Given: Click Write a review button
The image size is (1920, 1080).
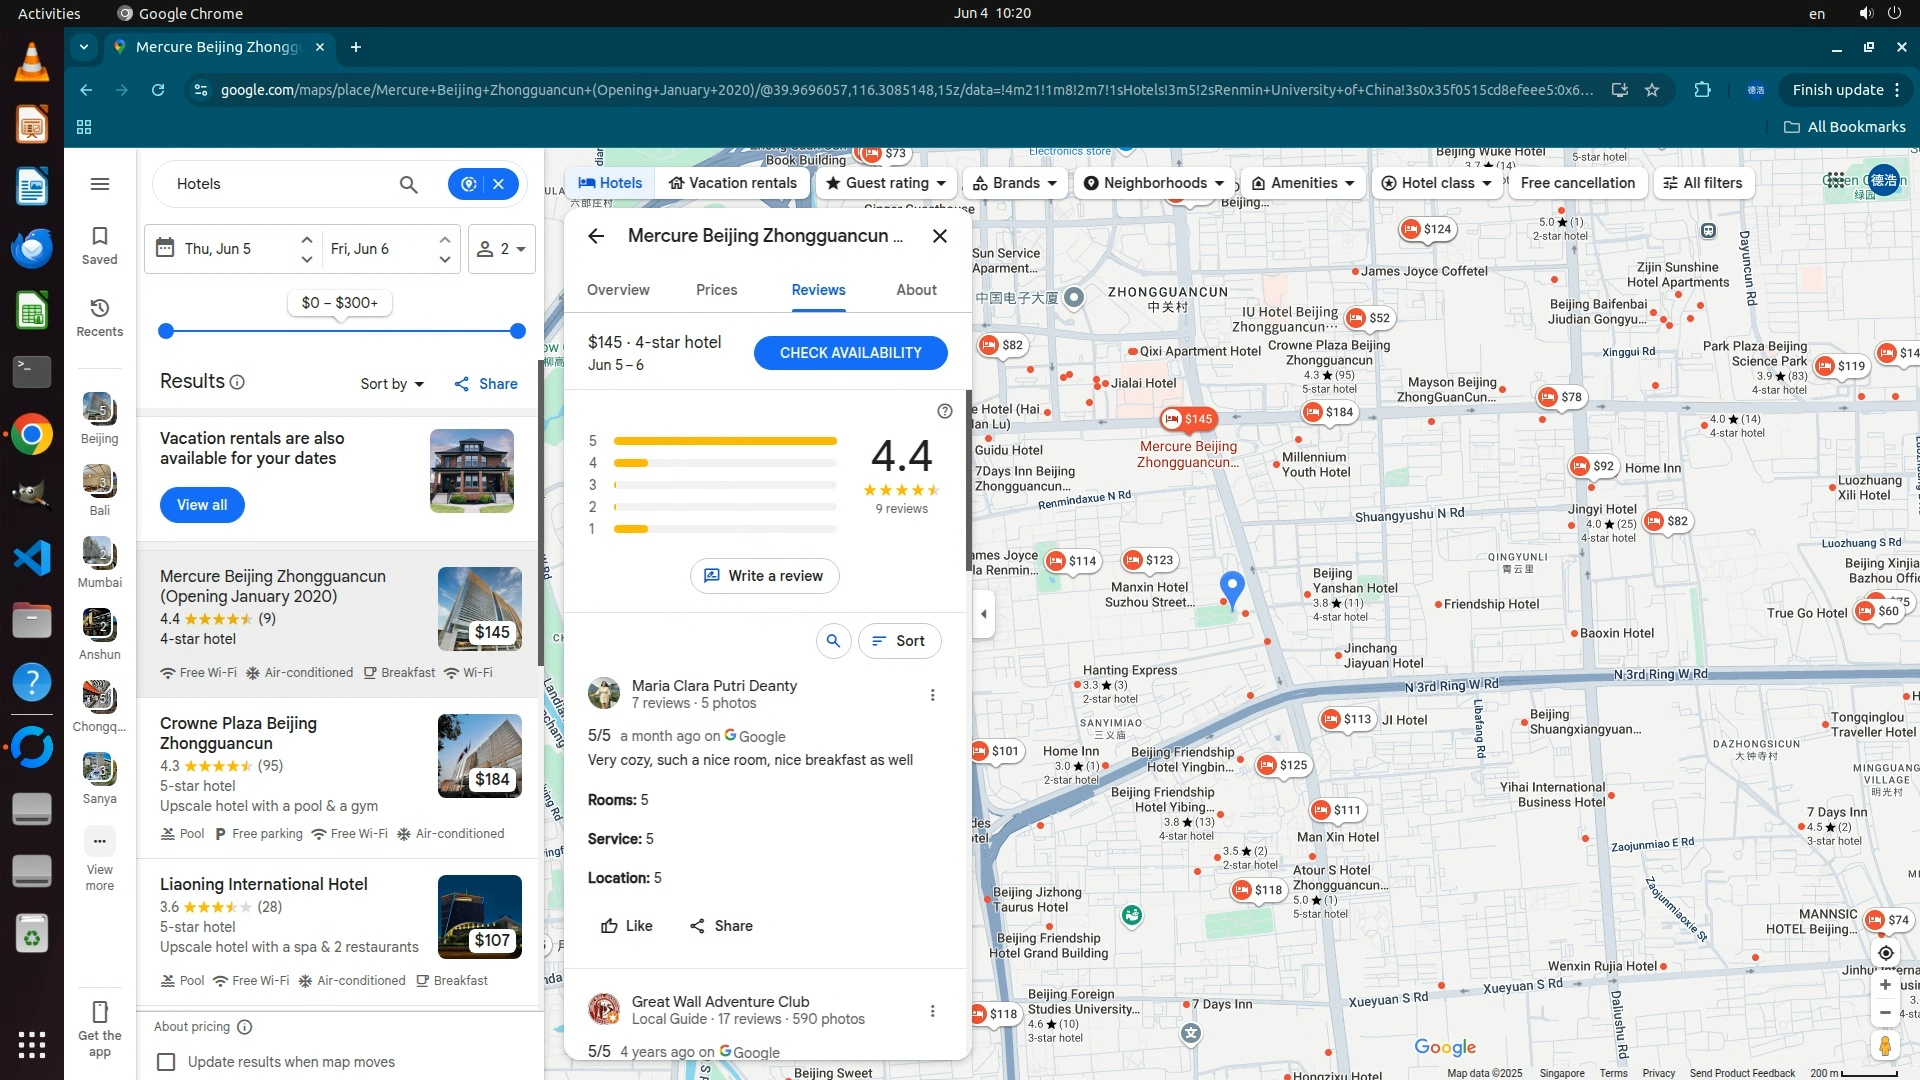Looking at the screenshot, I should tap(764, 576).
